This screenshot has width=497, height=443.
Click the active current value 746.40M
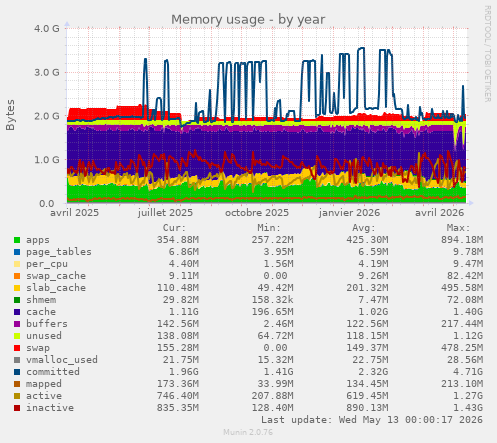coord(178,396)
